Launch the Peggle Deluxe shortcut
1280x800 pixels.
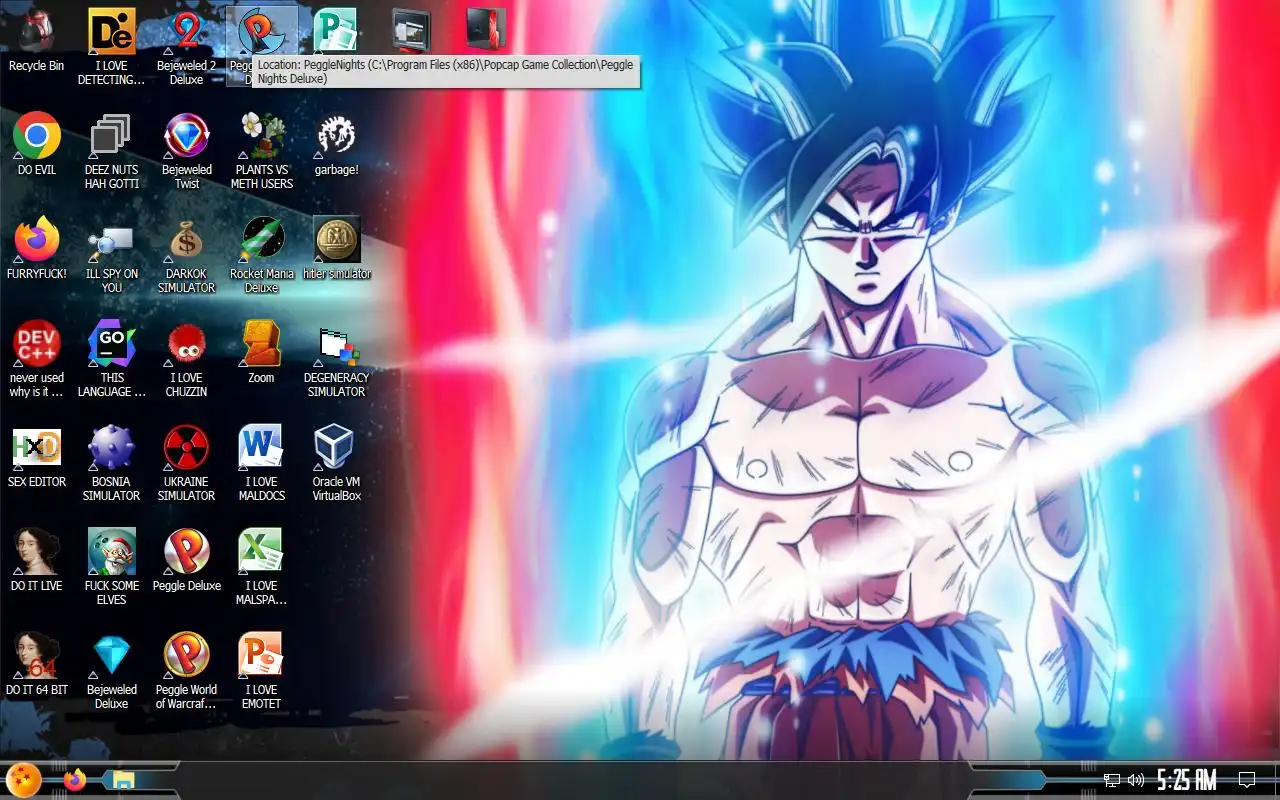(x=187, y=551)
